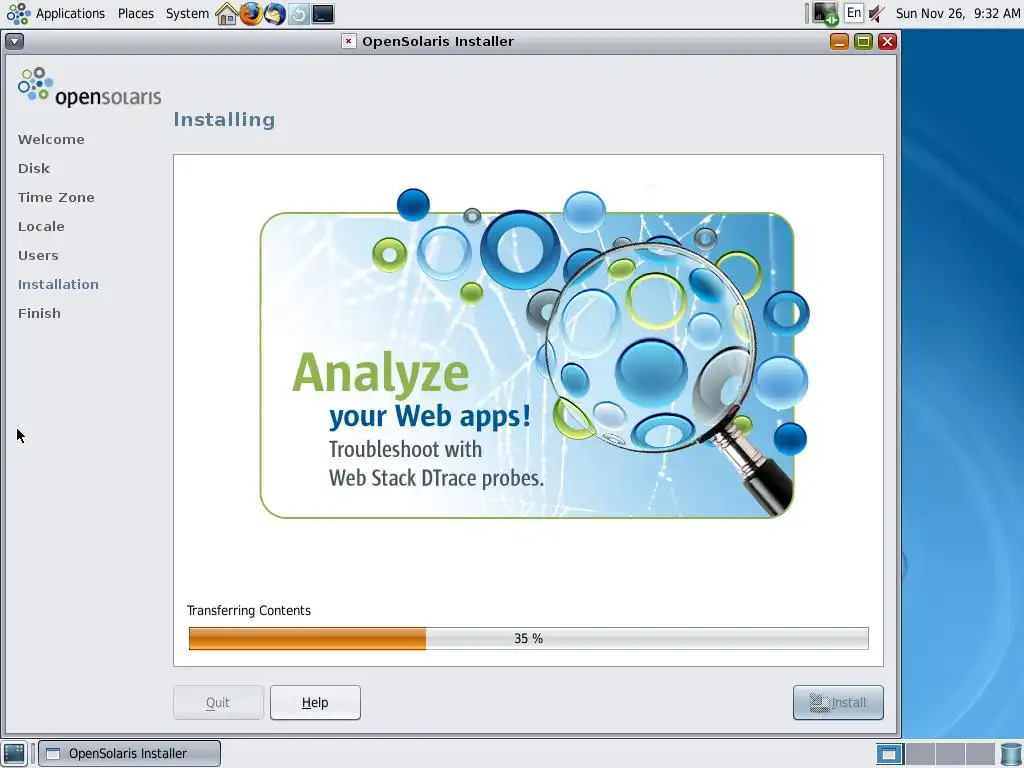Screen dimensions: 1024x768
Task: Select the Time Zone step in sidebar
Action: pos(56,197)
